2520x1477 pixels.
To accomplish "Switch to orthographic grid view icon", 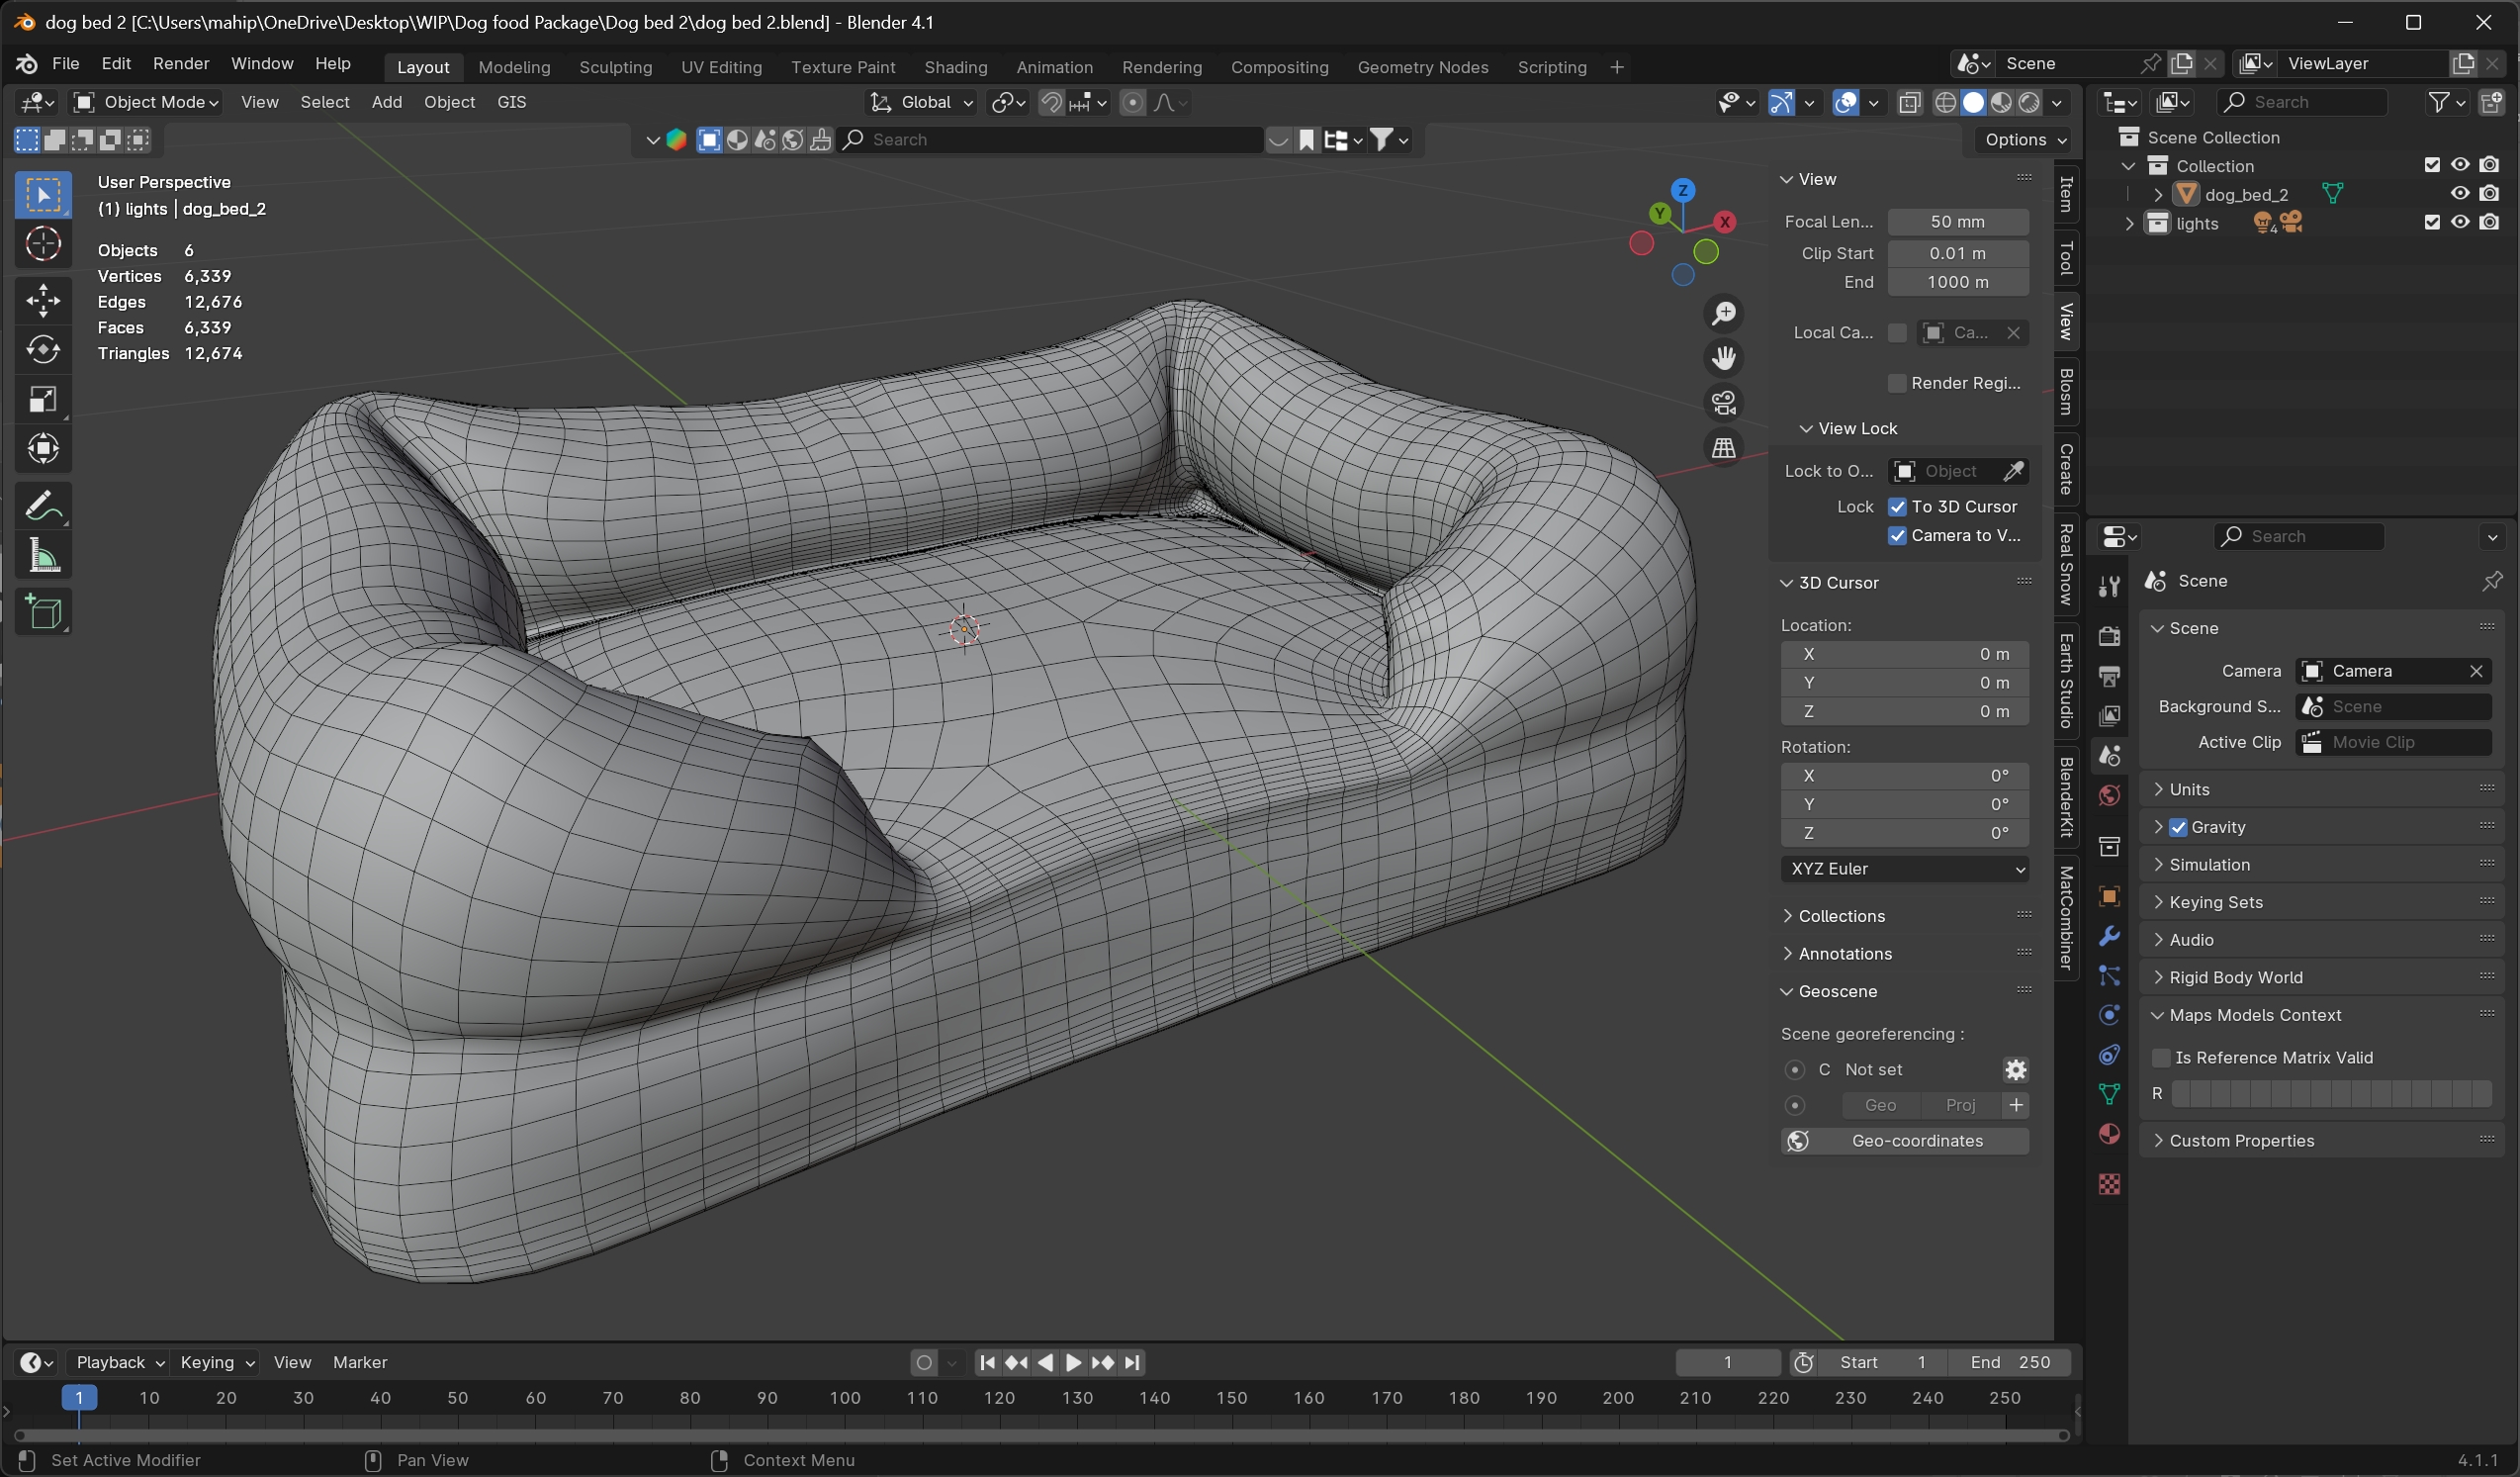I will coord(1723,448).
